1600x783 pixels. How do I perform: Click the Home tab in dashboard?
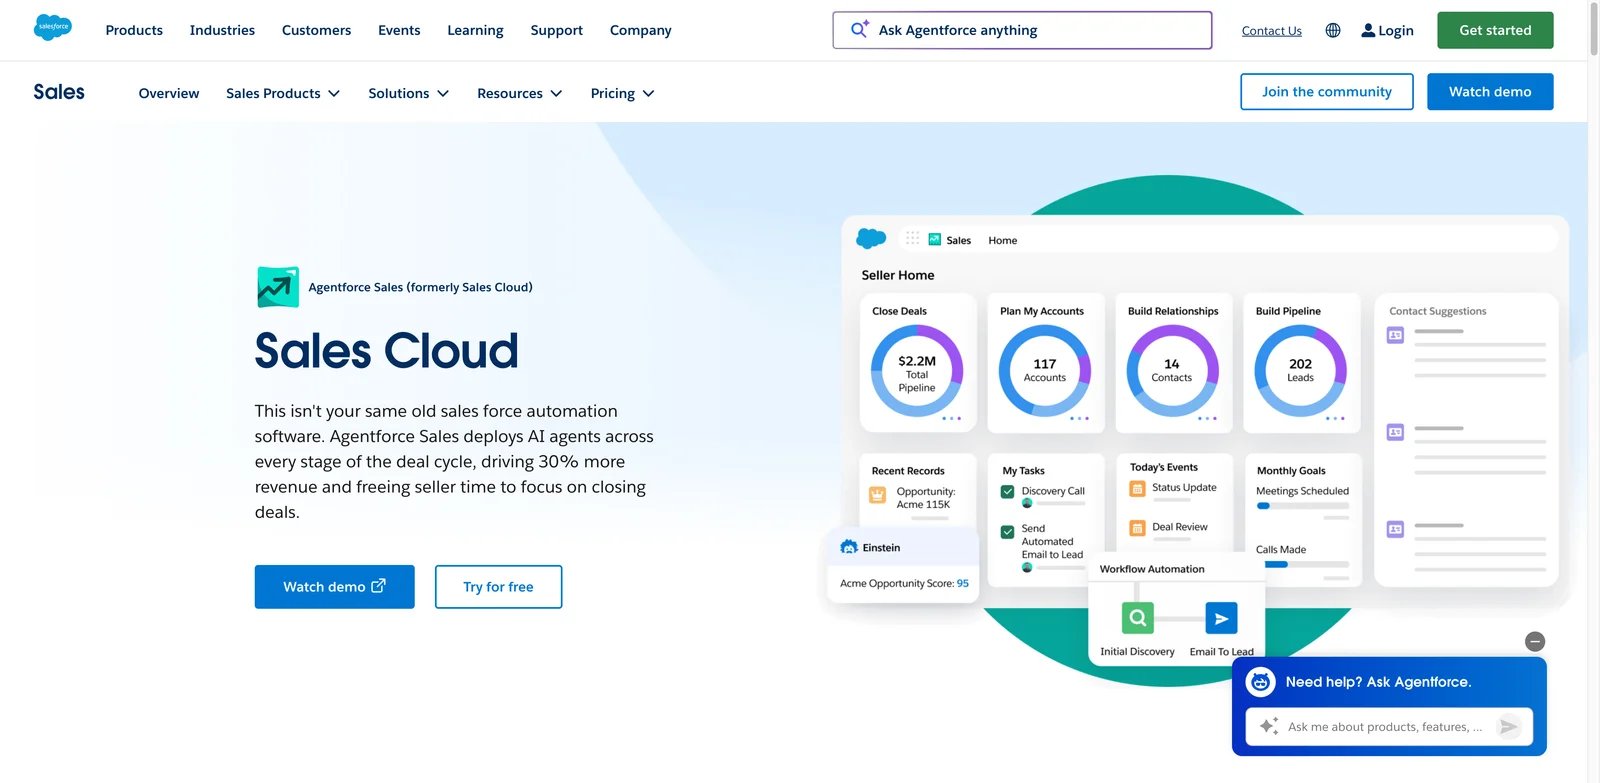[1002, 240]
